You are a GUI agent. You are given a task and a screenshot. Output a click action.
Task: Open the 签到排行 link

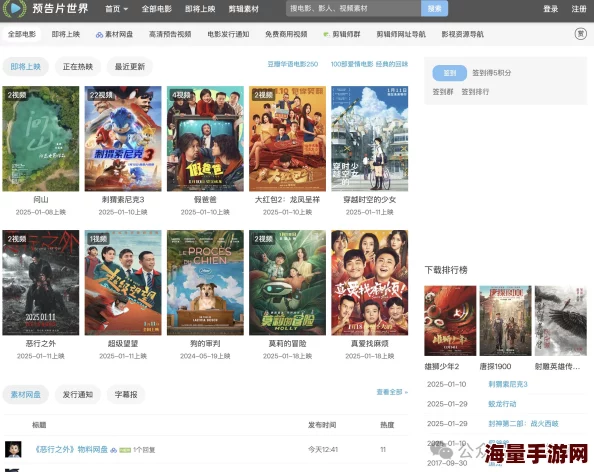point(475,92)
